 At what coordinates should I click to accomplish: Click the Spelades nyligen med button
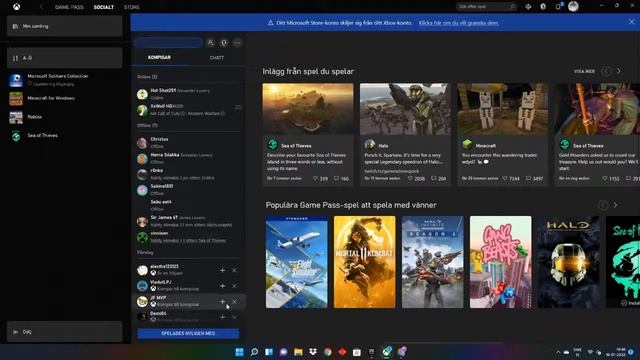pos(188,333)
